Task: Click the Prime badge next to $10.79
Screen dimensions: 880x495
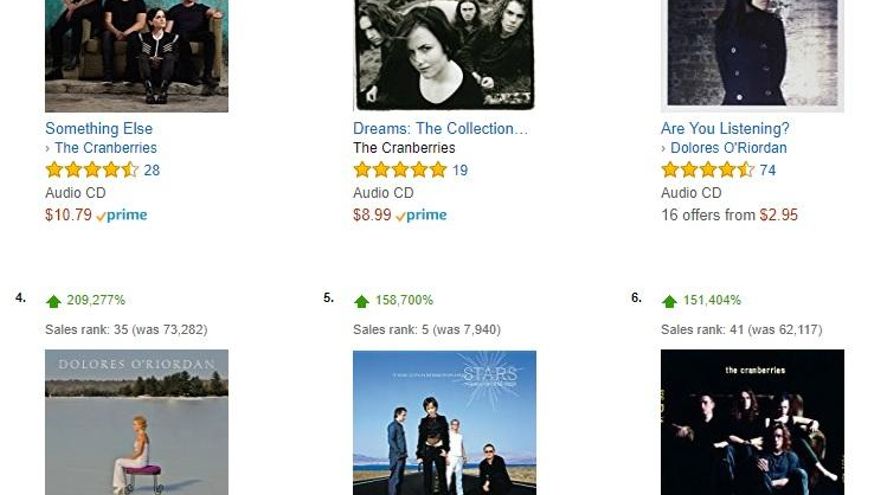Action: (x=122, y=215)
